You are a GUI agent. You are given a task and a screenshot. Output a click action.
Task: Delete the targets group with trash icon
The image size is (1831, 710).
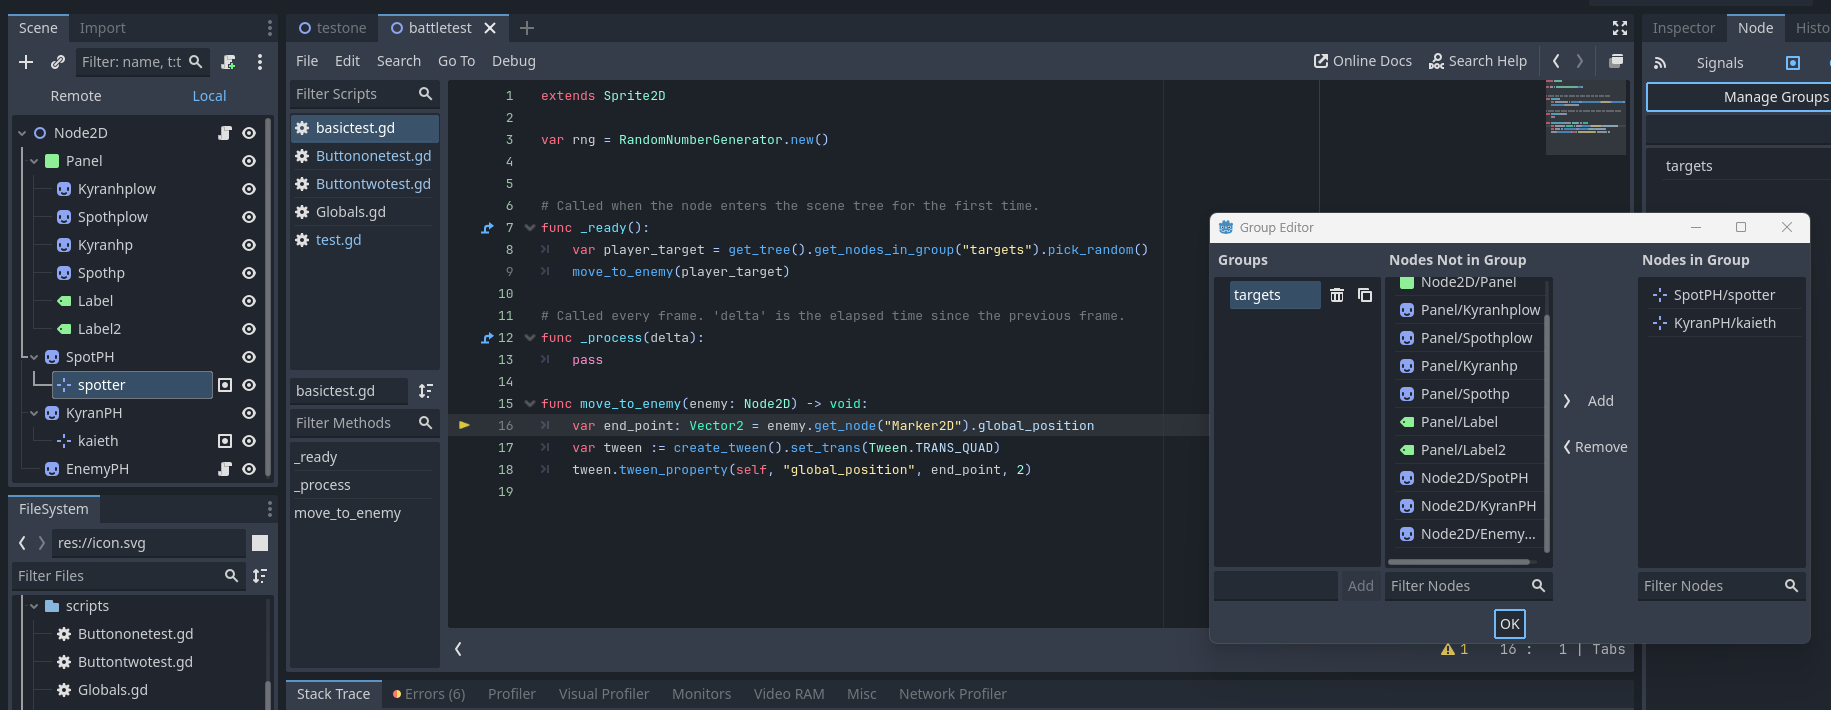pyautogui.click(x=1337, y=295)
